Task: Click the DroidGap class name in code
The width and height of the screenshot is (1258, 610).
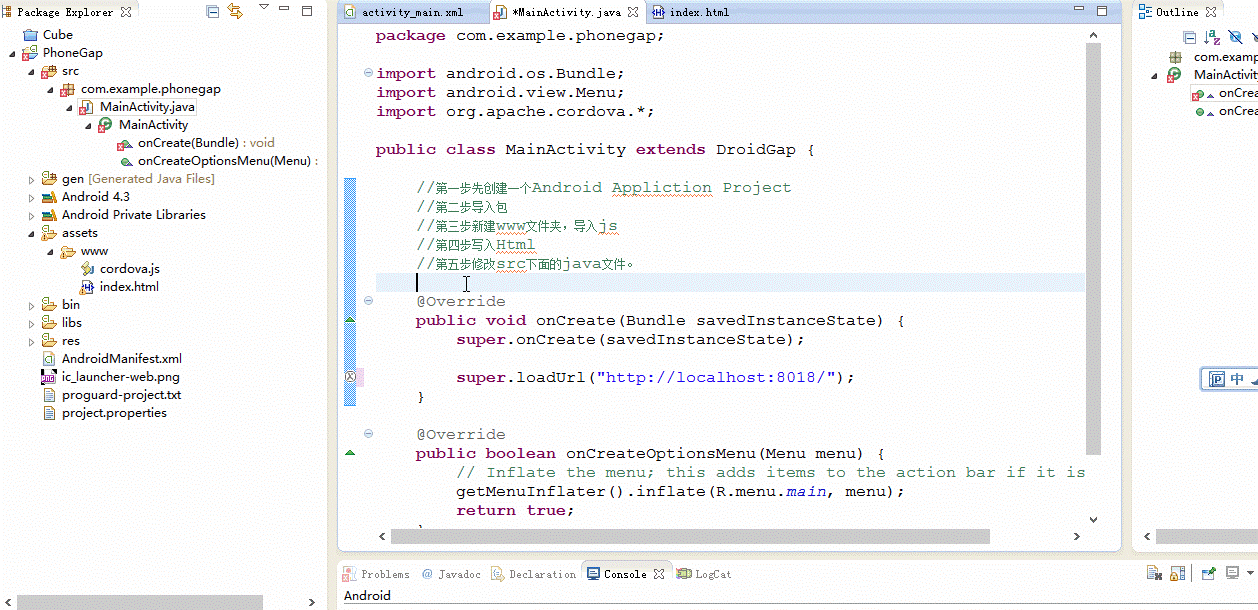Action: pyautogui.click(x=755, y=149)
